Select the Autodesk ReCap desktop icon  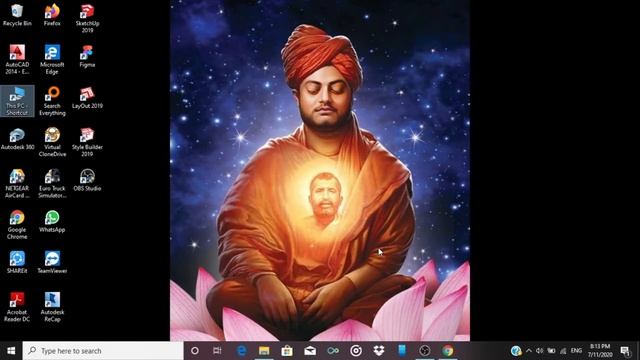pyautogui.click(x=52, y=307)
